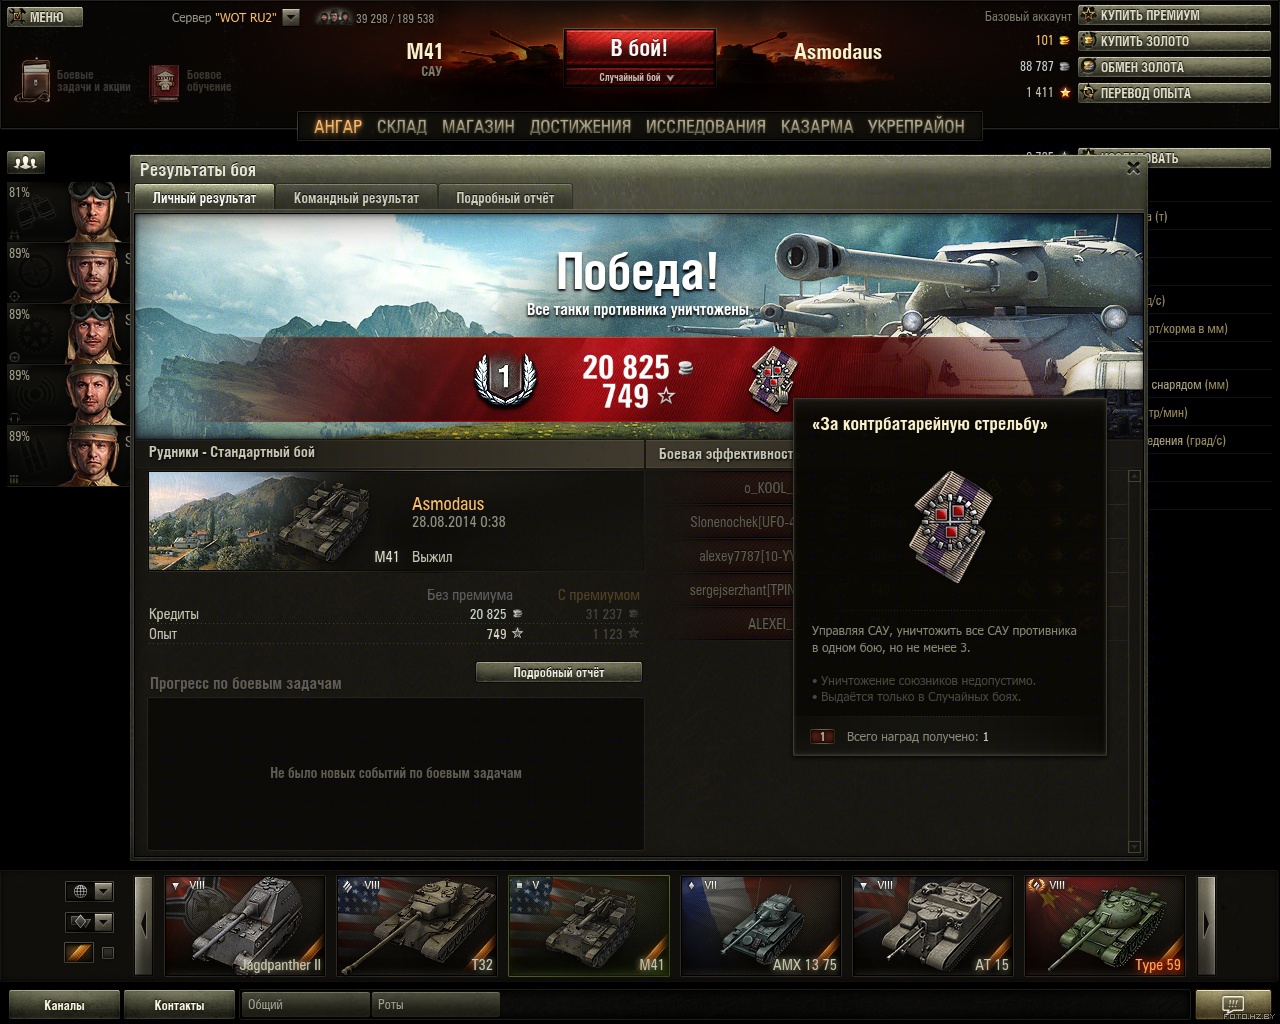
Task: Select the Type 59 tank thumbnail
Action: (x=1105, y=925)
